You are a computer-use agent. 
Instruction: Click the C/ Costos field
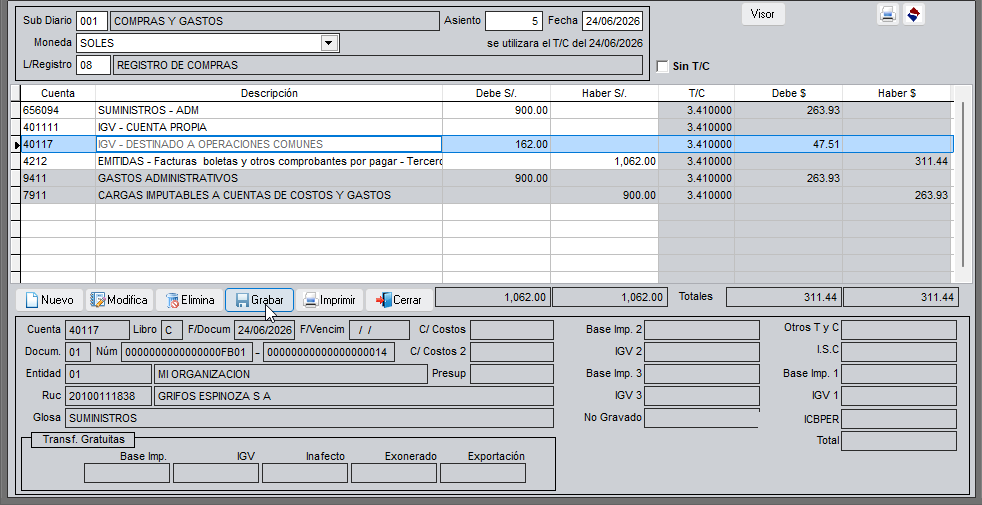coord(512,330)
